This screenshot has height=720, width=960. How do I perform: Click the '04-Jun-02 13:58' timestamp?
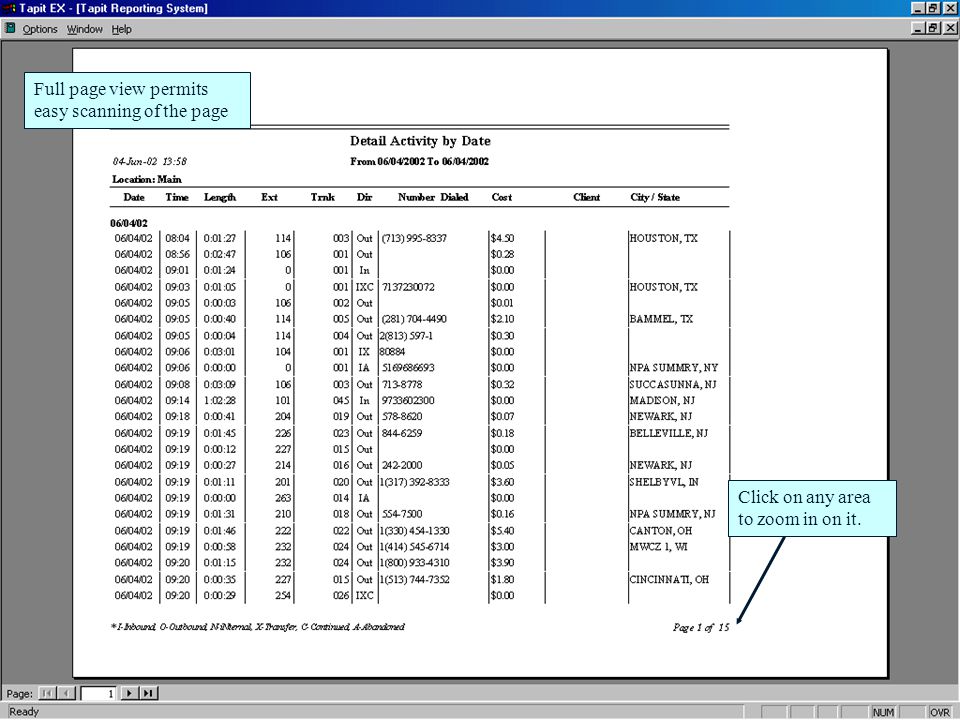click(149, 162)
